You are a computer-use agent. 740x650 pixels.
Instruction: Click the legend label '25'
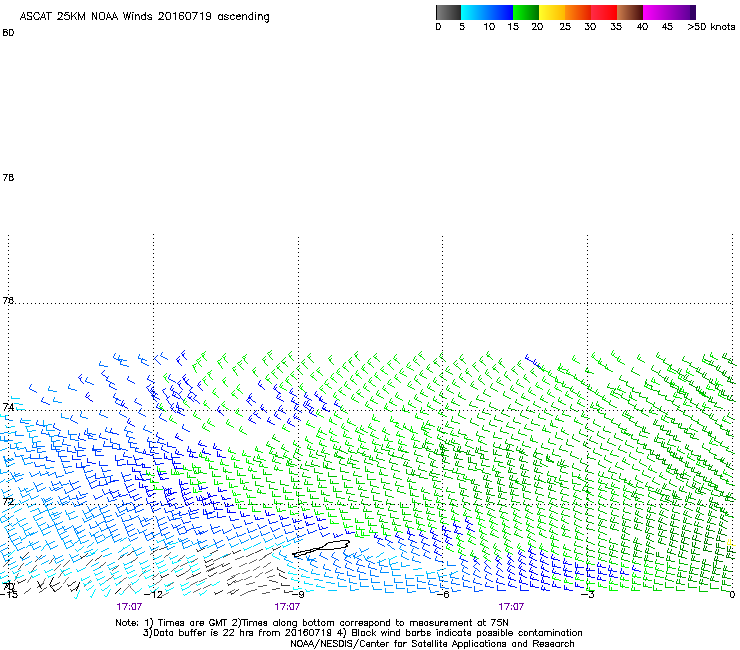(564, 27)
